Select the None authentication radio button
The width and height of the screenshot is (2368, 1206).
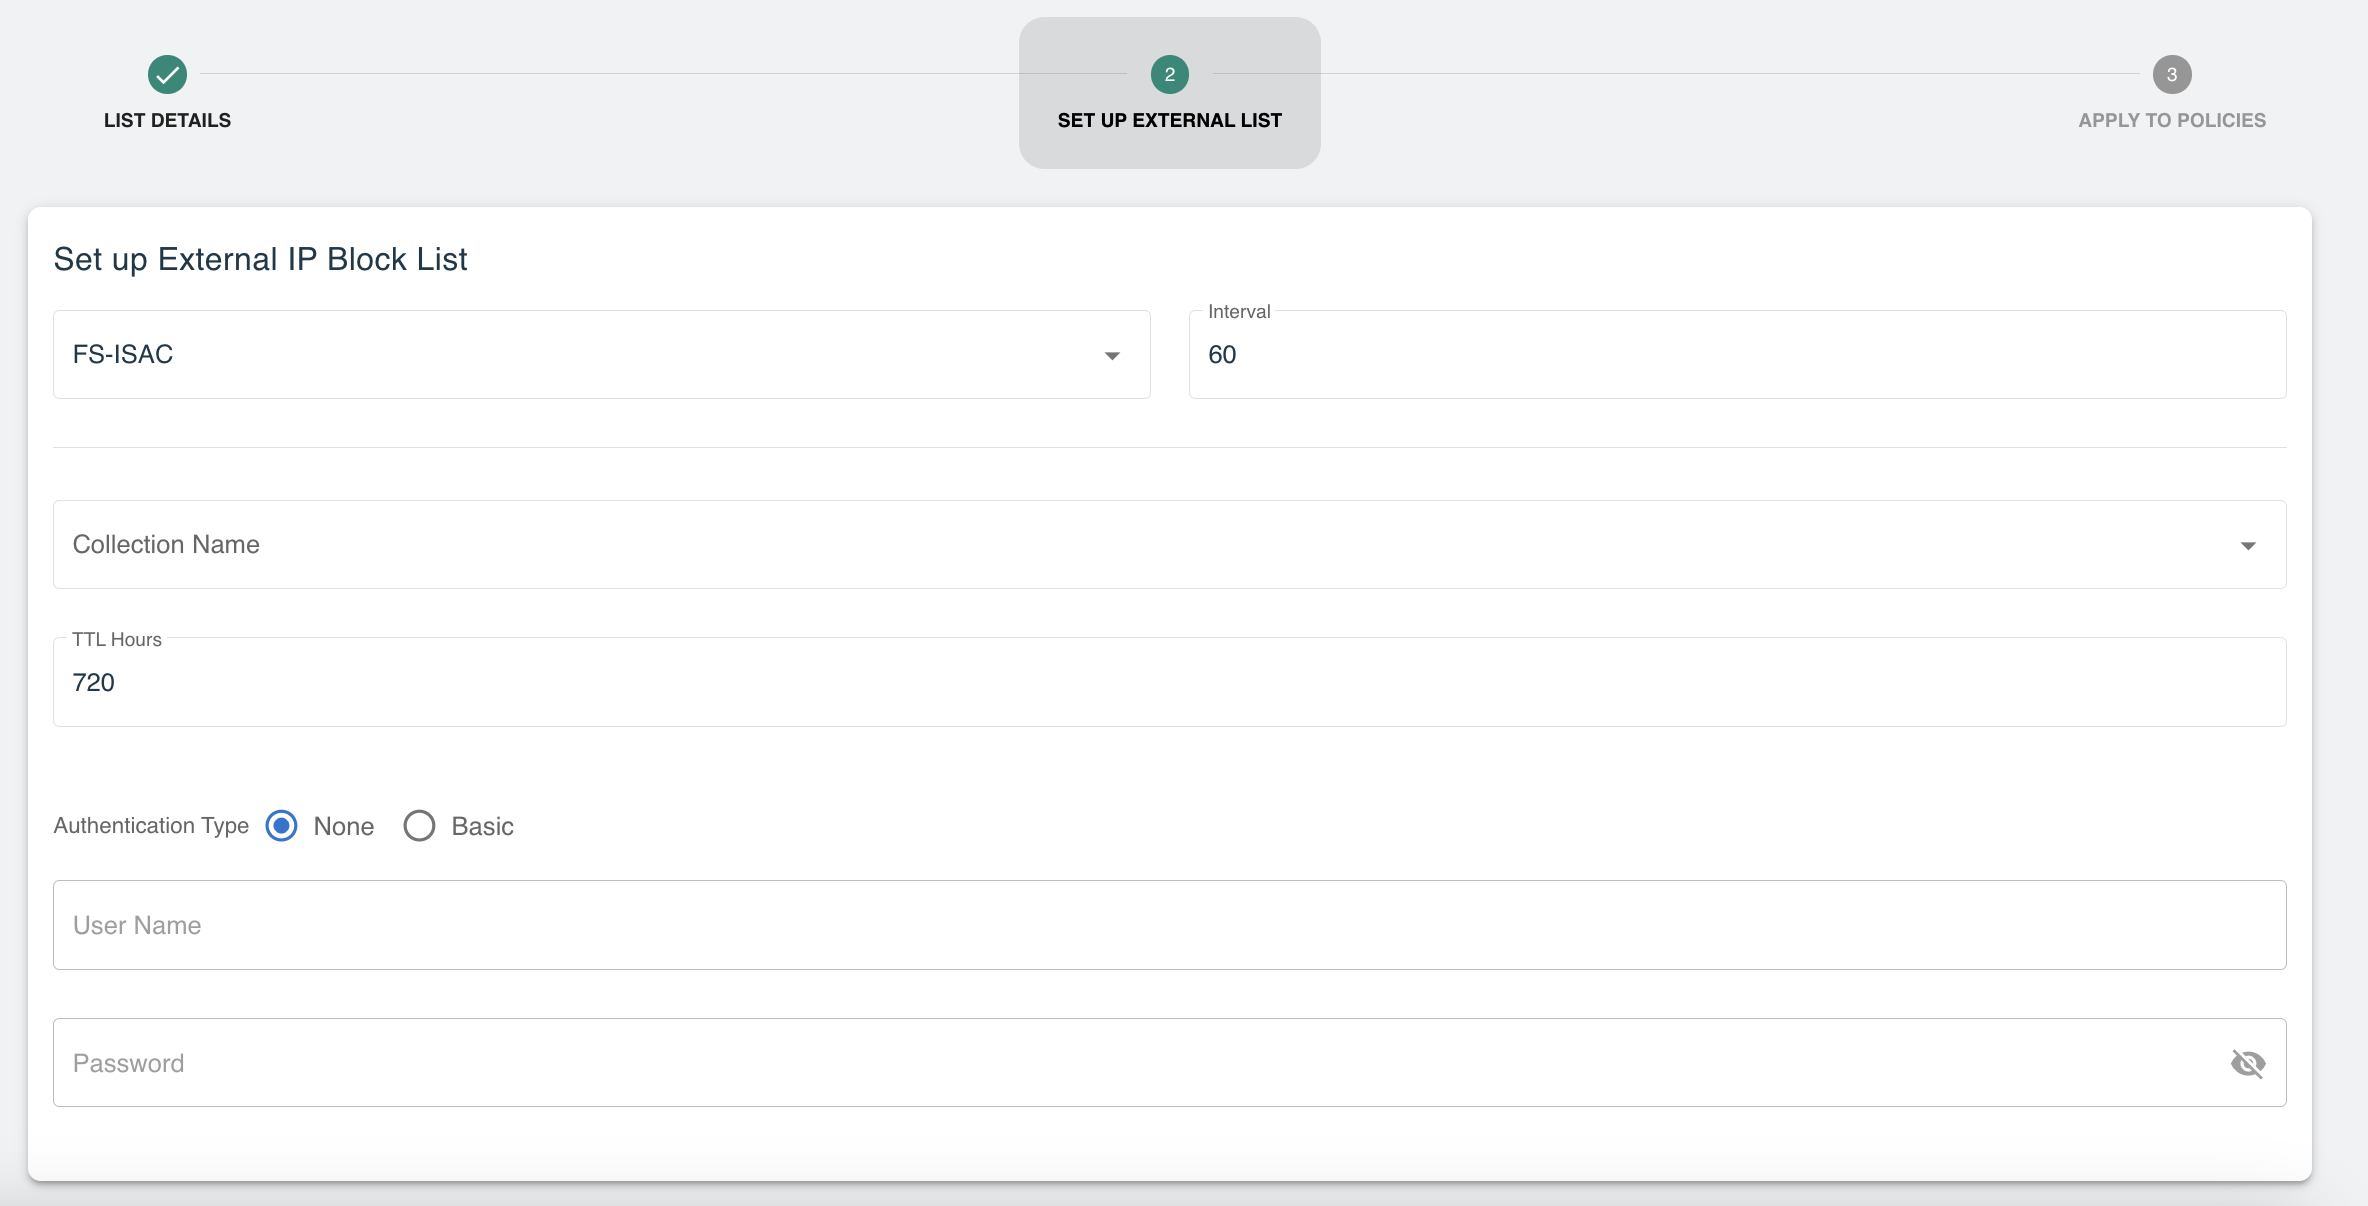(282, 826)
